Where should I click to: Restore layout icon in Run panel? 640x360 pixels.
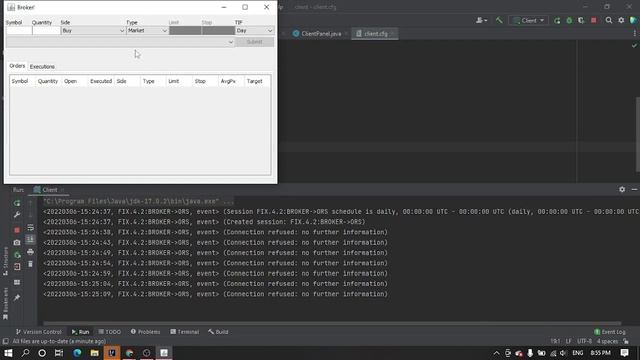click(x=17, y=282)
